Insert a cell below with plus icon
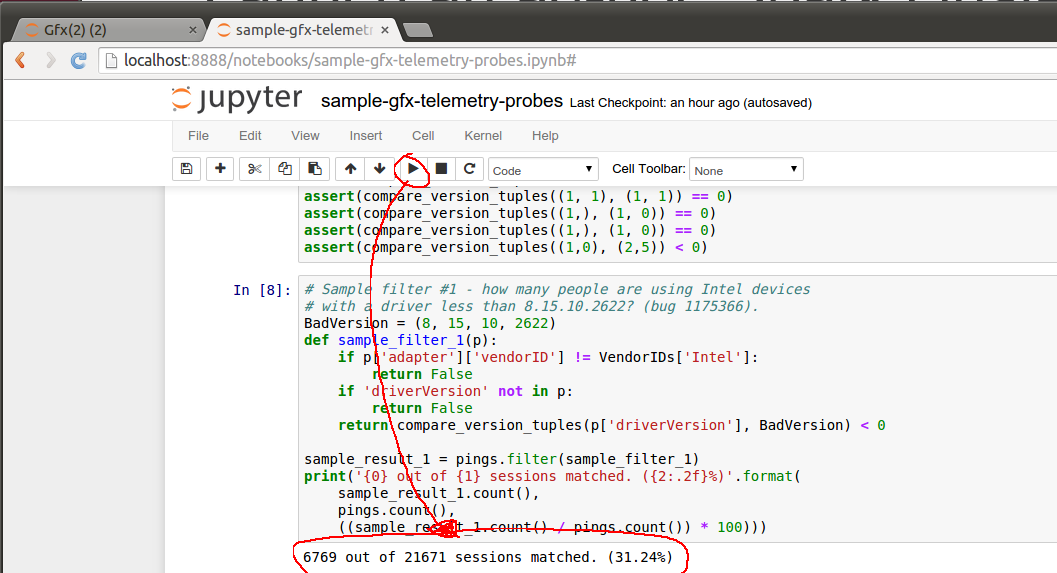1057x573 pixels. coord(220,169)
